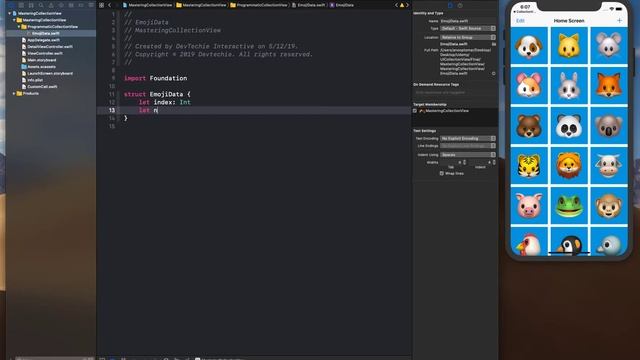Screen dimensions: 640x360
Task: Click EmojiData.swift breadcrumb in jump bar
Action: (309, 5)
